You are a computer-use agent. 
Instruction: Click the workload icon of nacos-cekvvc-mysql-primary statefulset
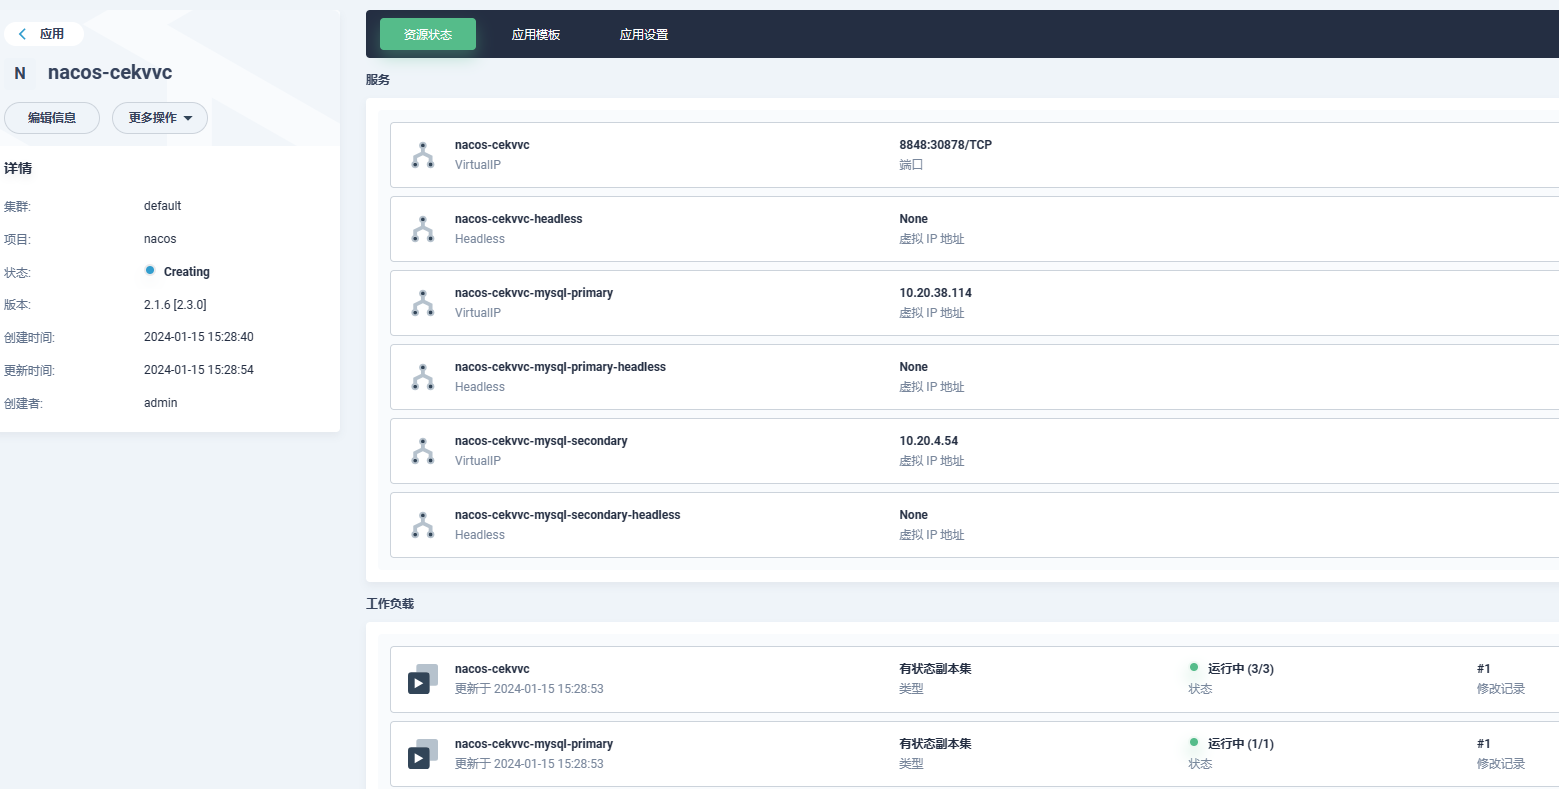(x=423, y=754)
